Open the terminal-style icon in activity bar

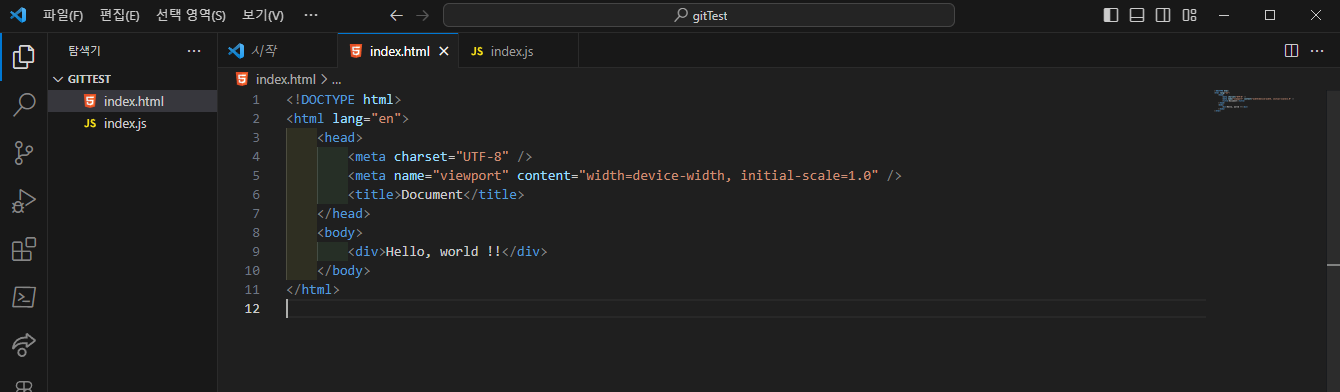point(24,297)
